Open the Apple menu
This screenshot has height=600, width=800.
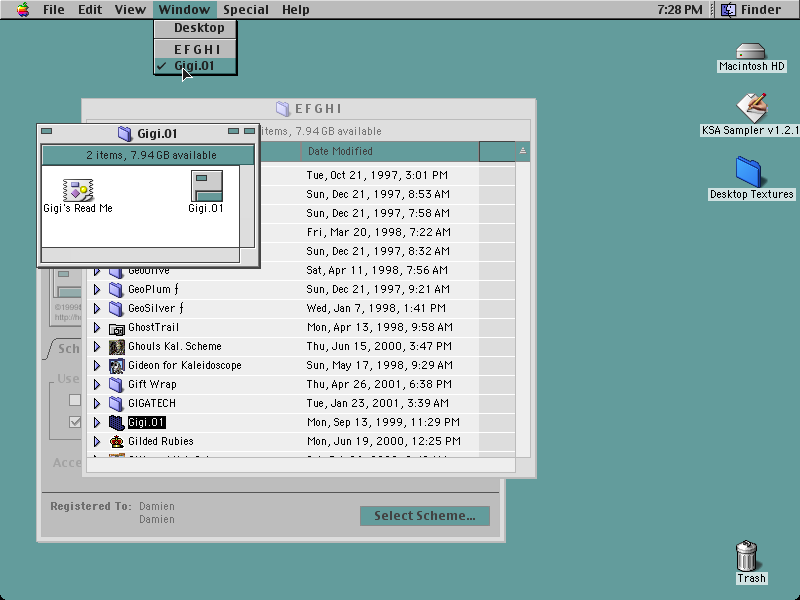pyautogui.click(x=23, y=9)
